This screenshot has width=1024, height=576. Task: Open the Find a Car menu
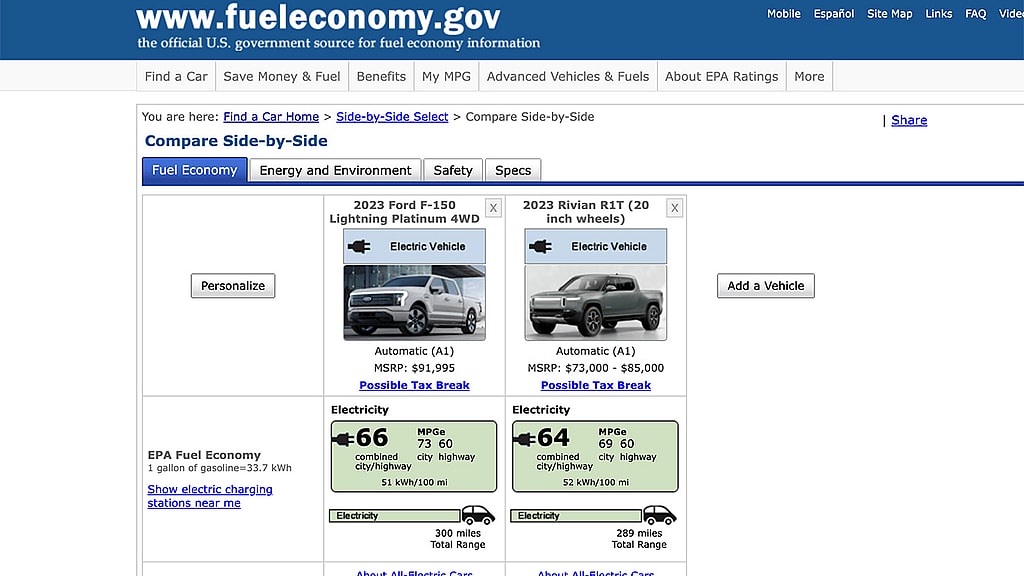tap(176, 76)
